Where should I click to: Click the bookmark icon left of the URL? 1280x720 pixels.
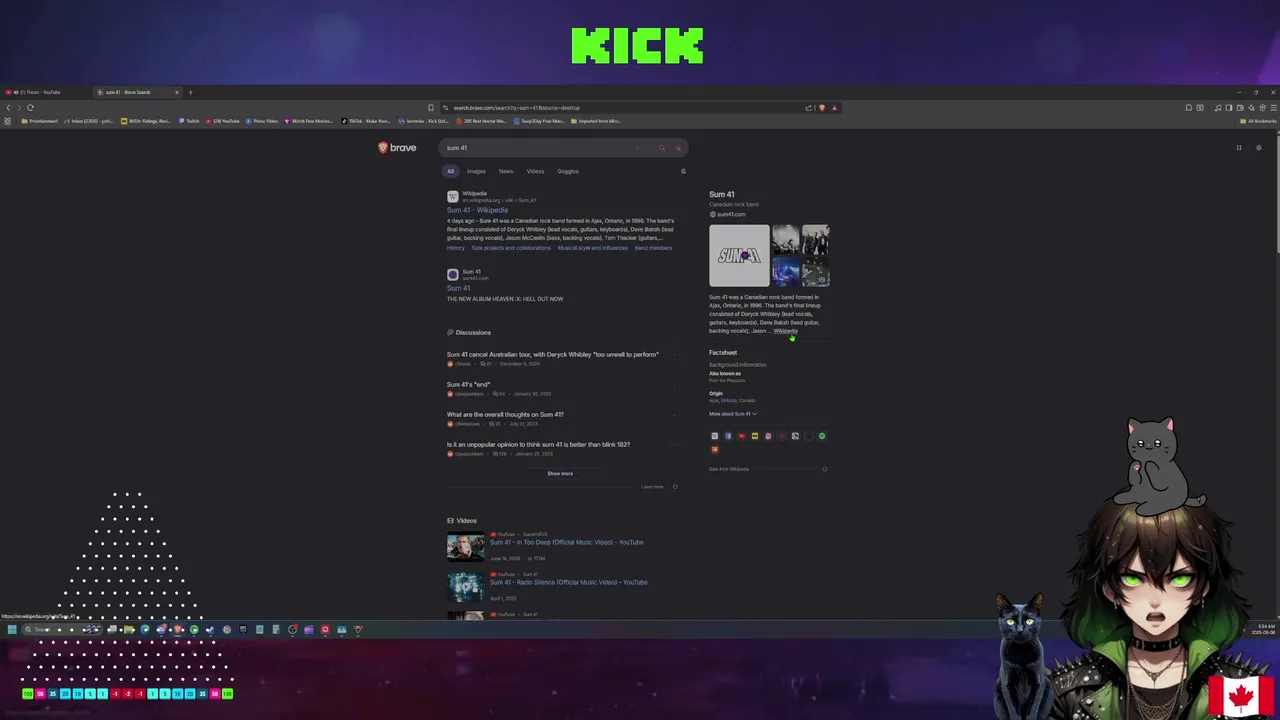point(431,108)
